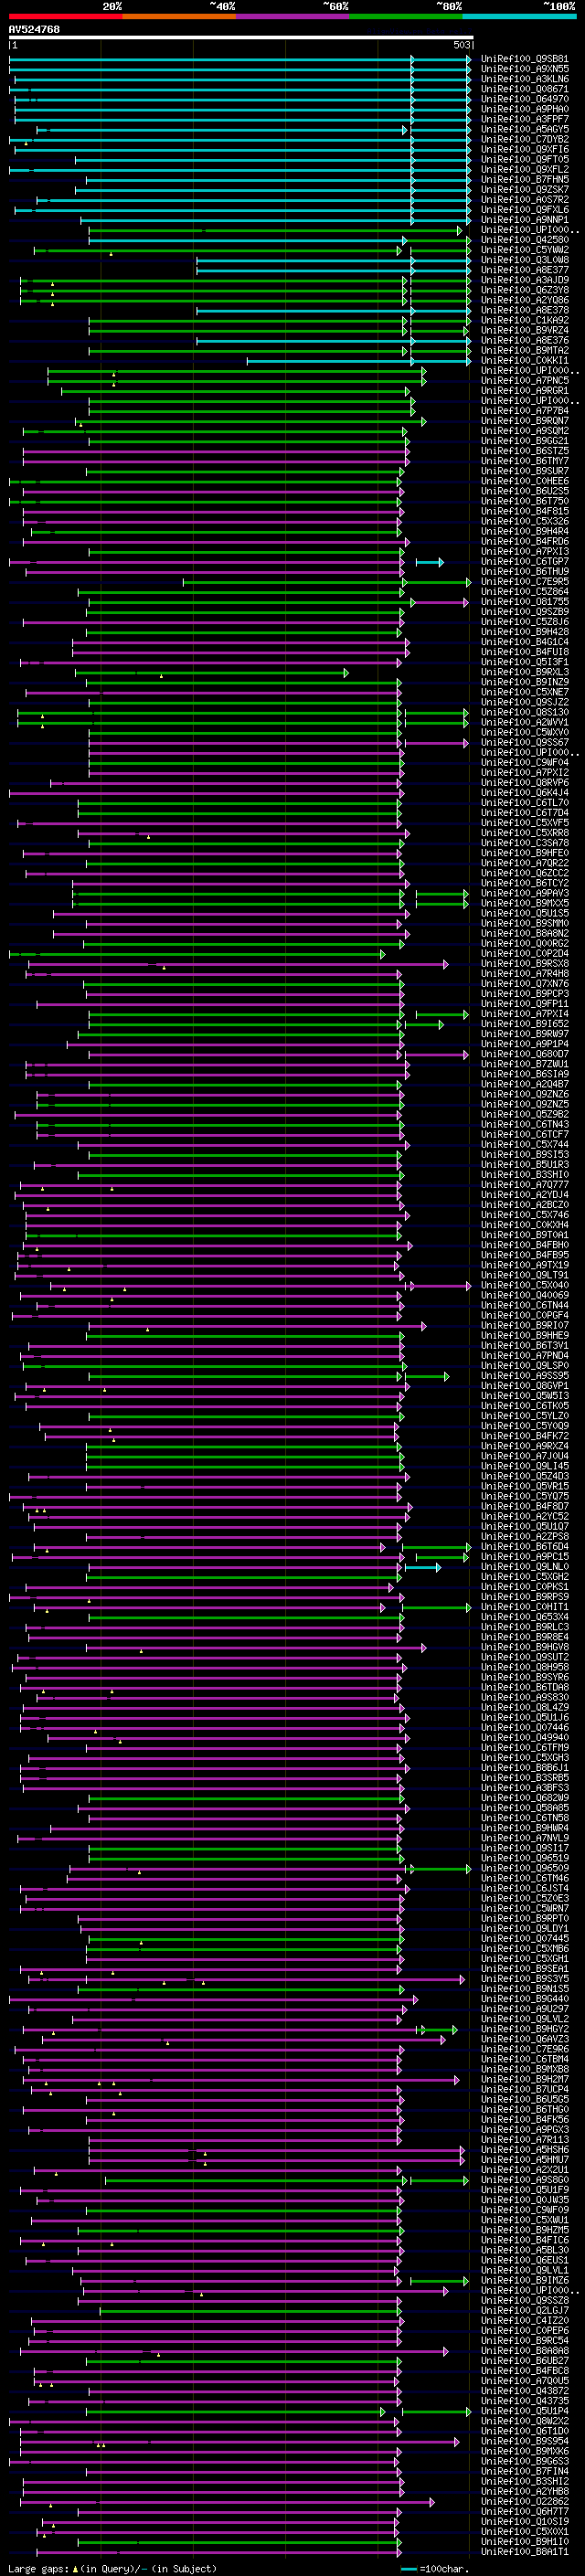The height and width of the screenshot is (2576, 585).
Task: Open the UniRef100_Q9SB81 hit link
Action: (525, 59)
